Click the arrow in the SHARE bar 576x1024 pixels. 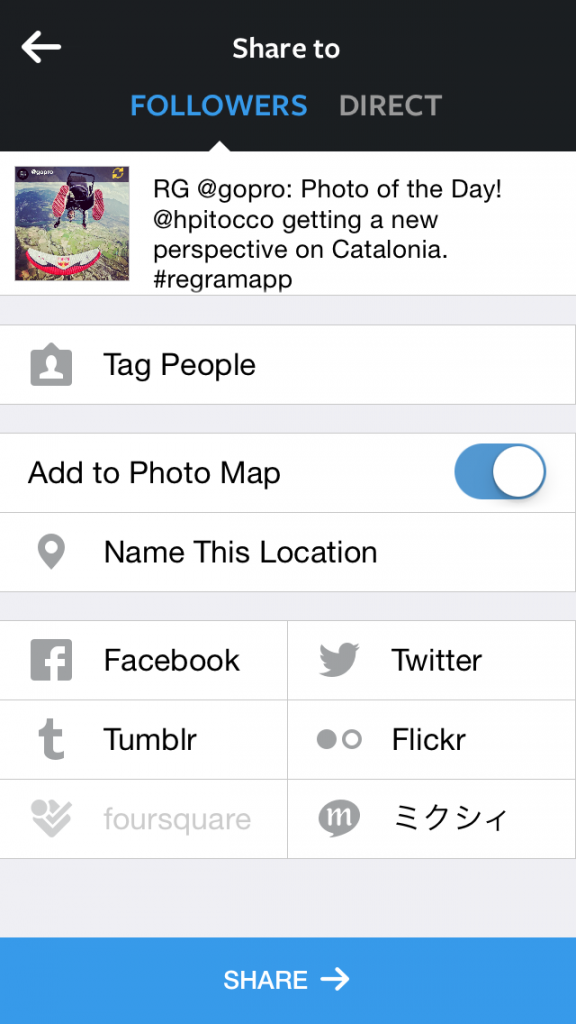pos(335,980)
